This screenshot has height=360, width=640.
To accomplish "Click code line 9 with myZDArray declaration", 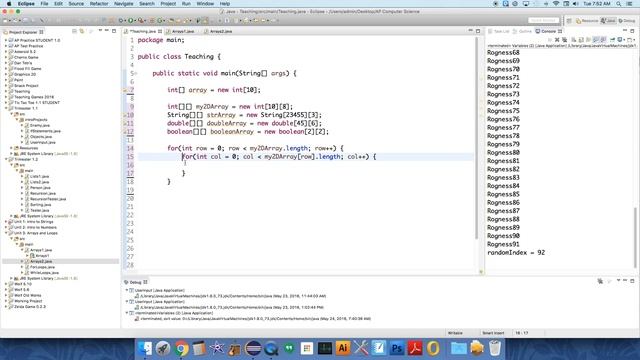I will pos(230,107).
